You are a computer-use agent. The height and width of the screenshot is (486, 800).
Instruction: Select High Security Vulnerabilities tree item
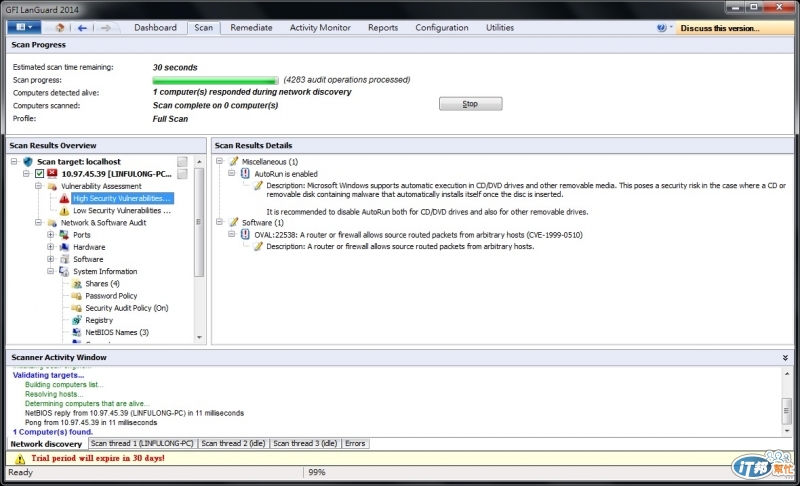121,198
